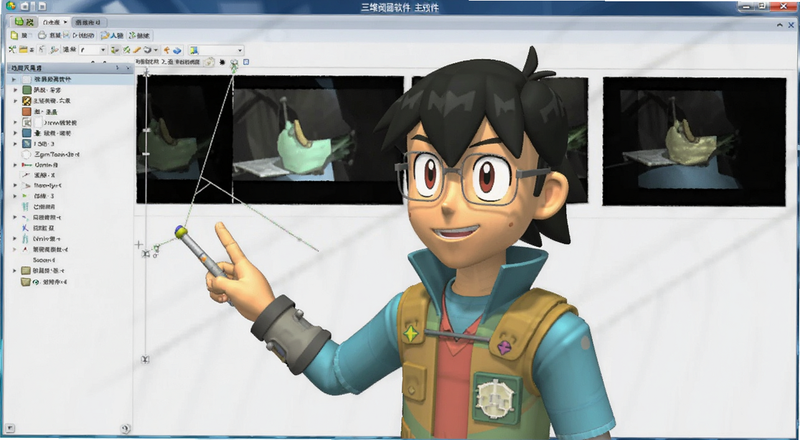This screenshot has width=800, height=440.
Task: Click the orange back arrow toolbar icon
Action: pyautogui.click(x=166, y=50)
